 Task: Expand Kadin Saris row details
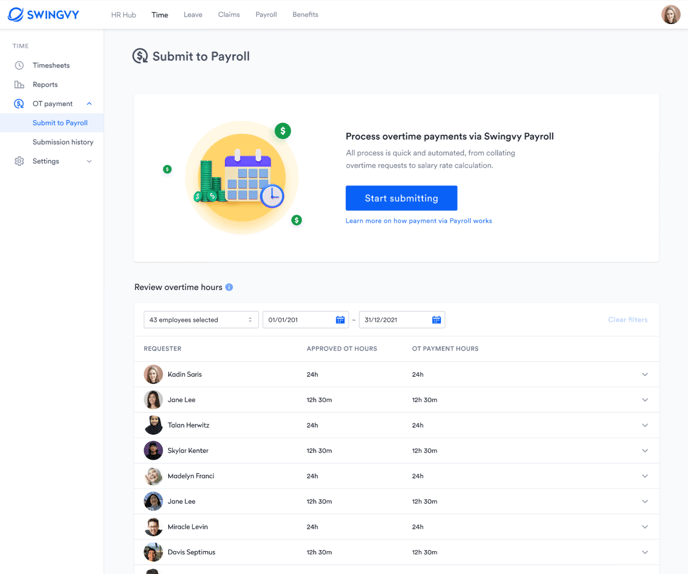coord(645,374)
